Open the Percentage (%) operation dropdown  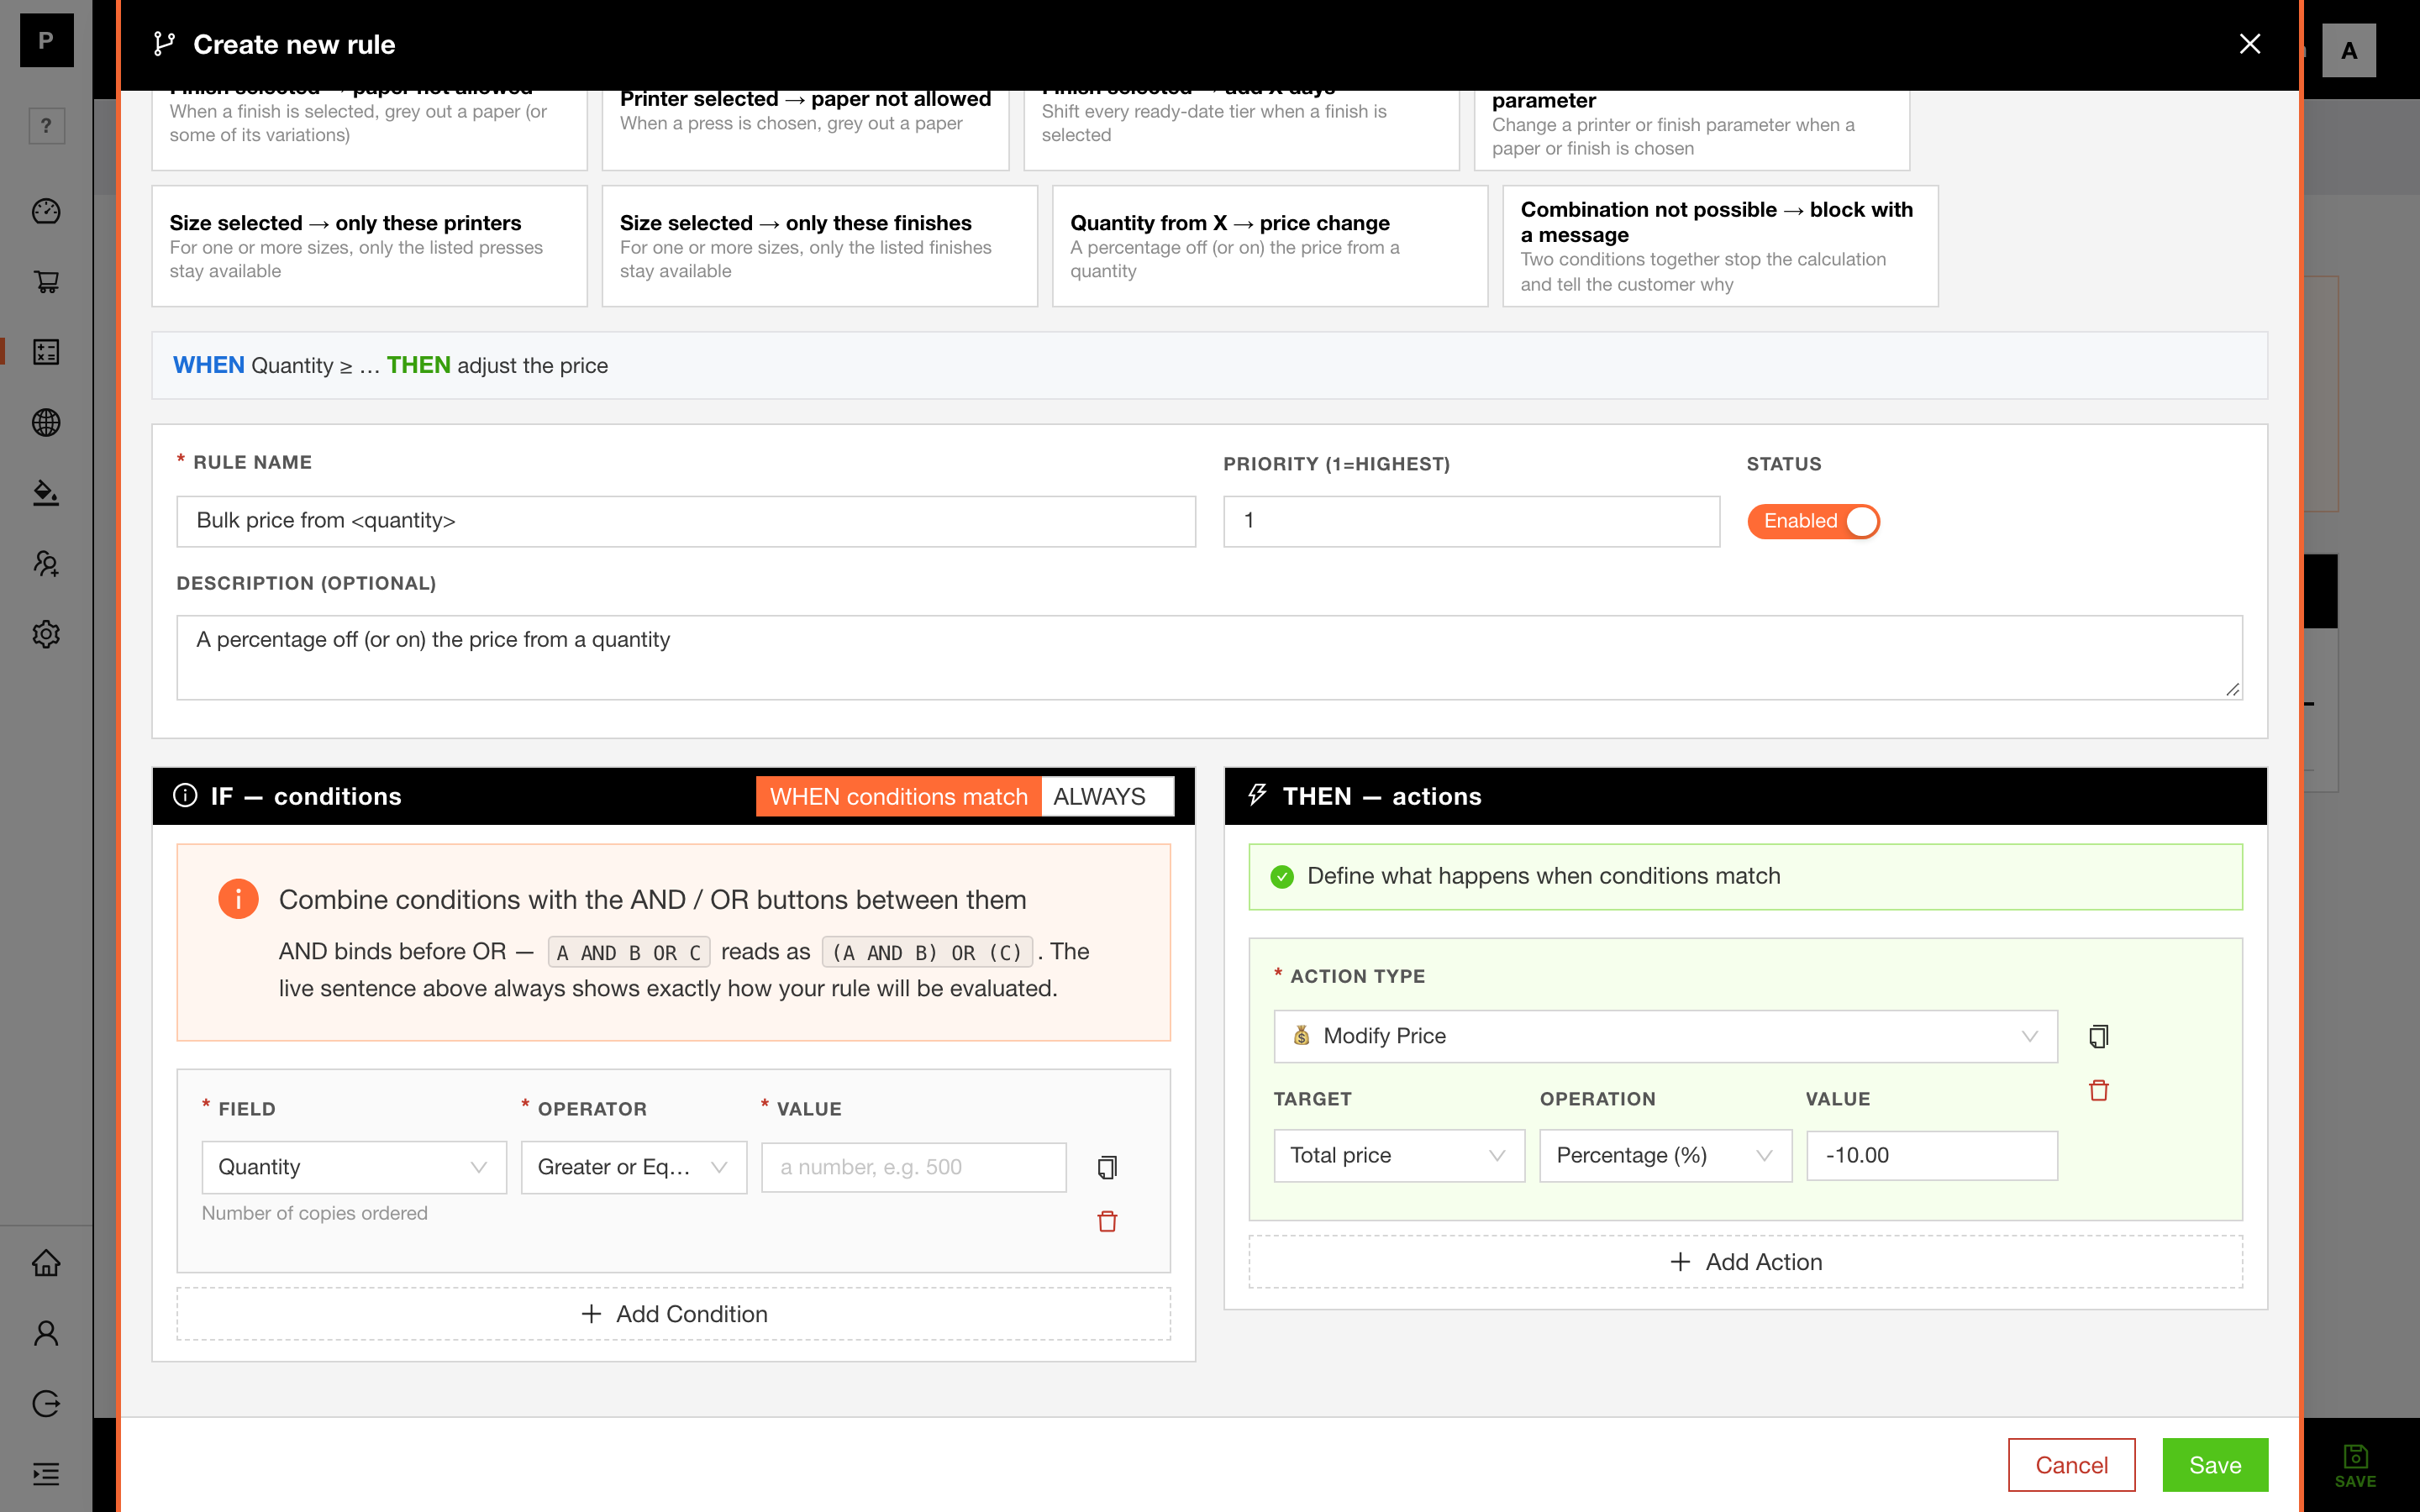click(1665, 1155)
